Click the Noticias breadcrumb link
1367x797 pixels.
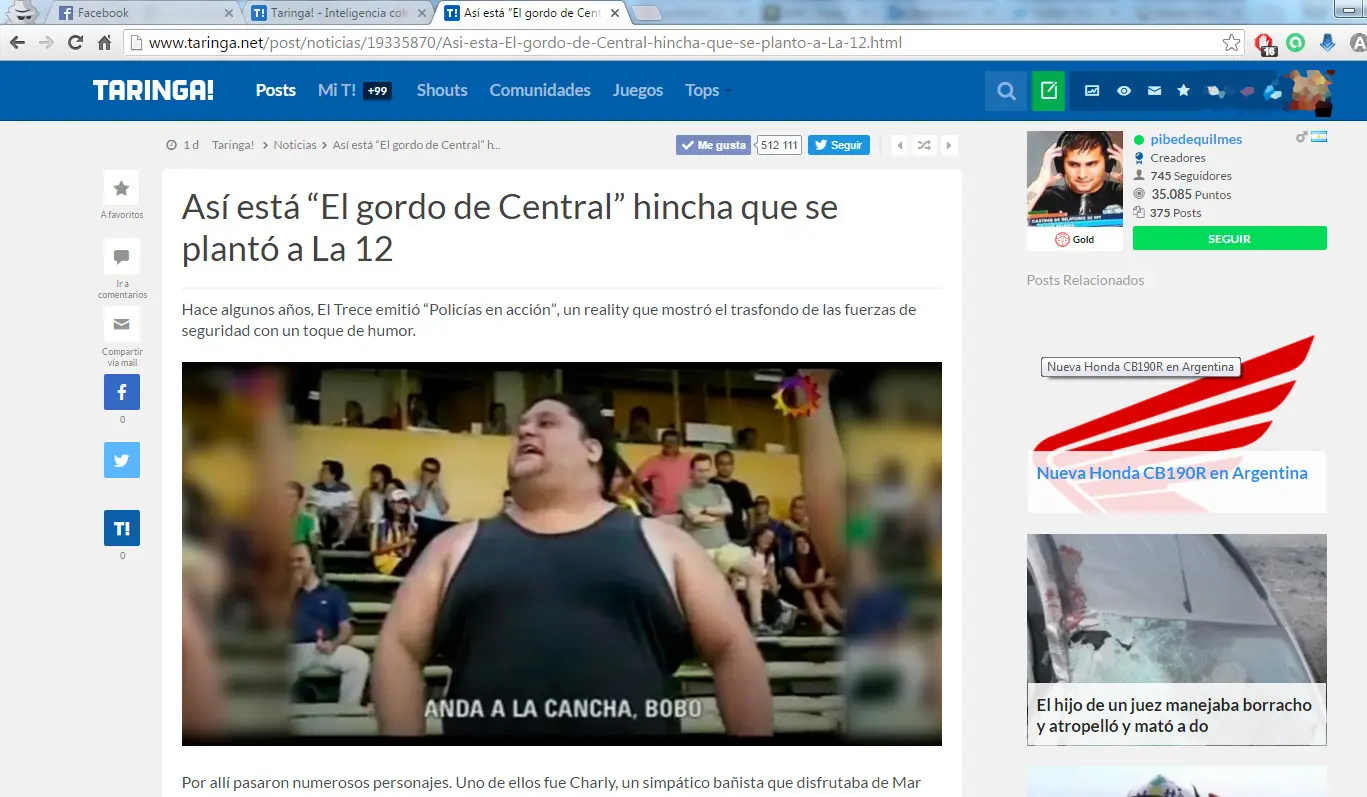(x=295, y=145)
